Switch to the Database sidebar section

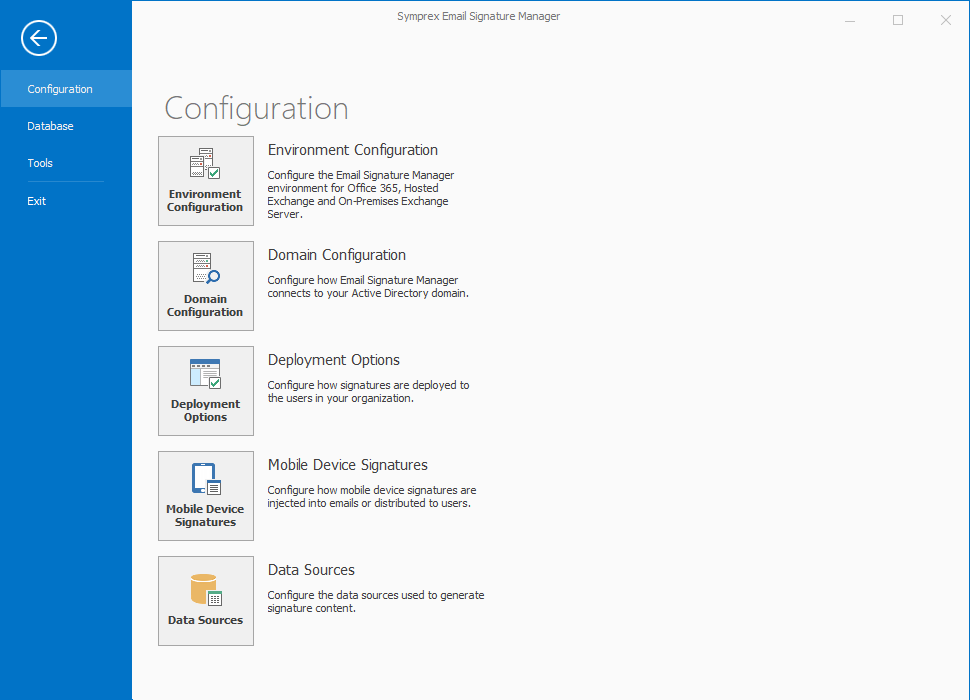click(50, 126)
